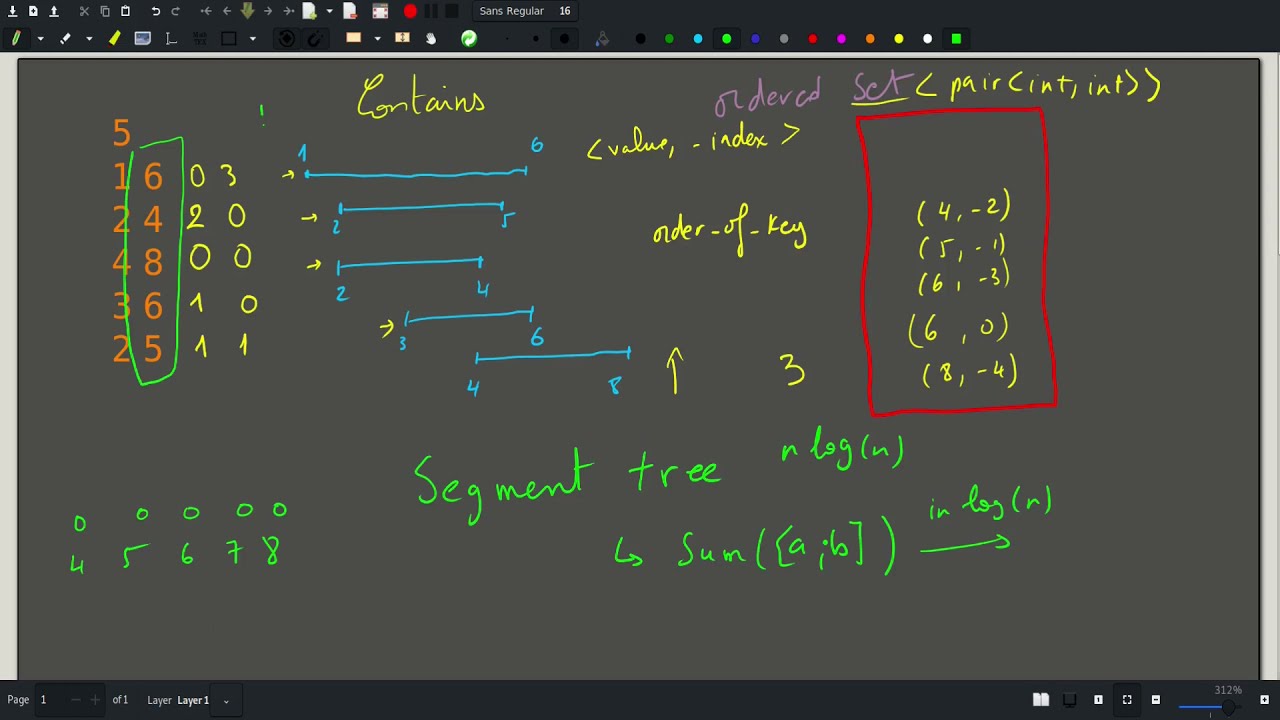Click the save document icon

(12, 11)
